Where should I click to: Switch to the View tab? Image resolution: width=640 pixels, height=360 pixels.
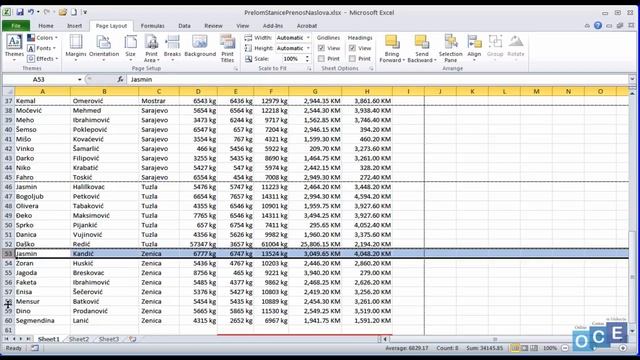tap(242, 26)
